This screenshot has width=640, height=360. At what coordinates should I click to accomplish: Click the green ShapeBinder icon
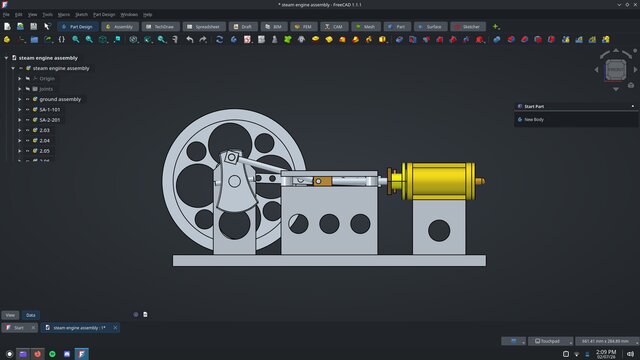[288, 40]
